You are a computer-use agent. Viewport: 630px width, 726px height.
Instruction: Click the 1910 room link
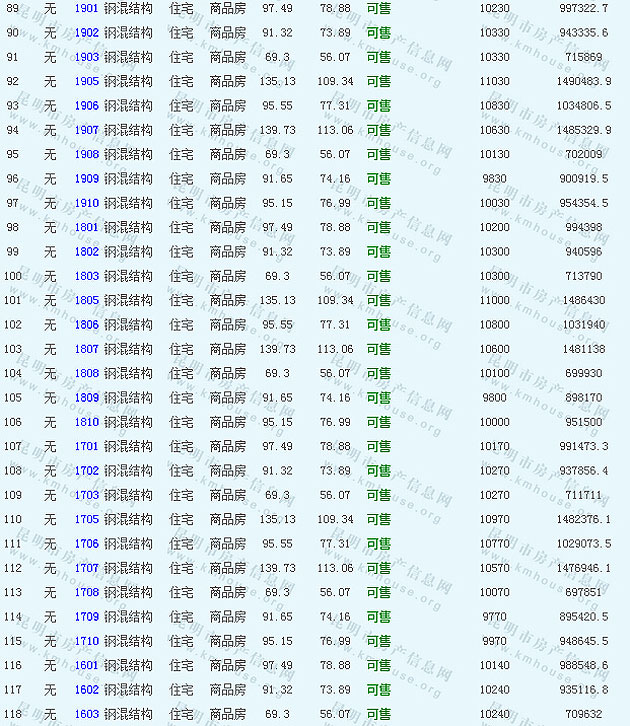pyautogui.click(x=87, y=203)
